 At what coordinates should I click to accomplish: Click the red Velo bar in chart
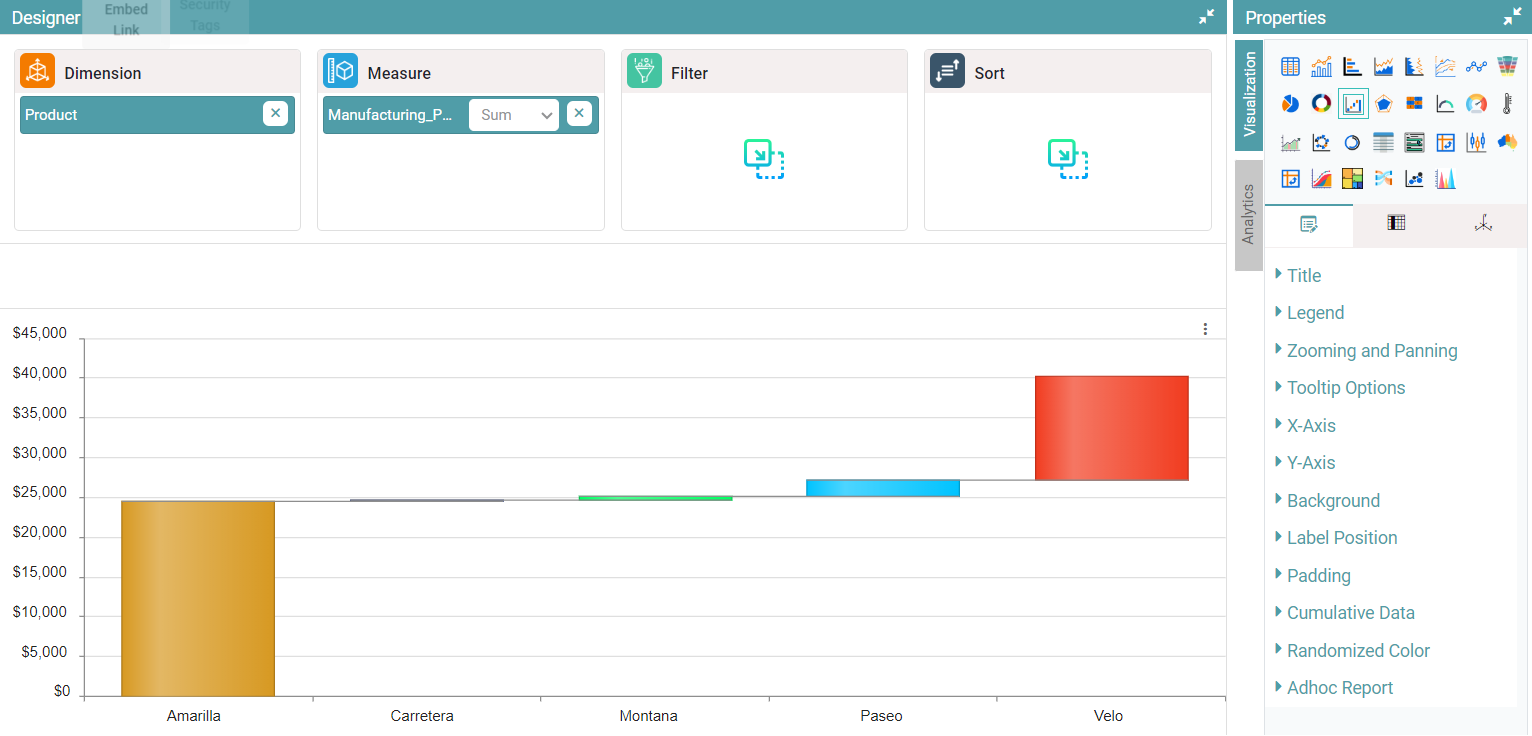pos(1111,428)
